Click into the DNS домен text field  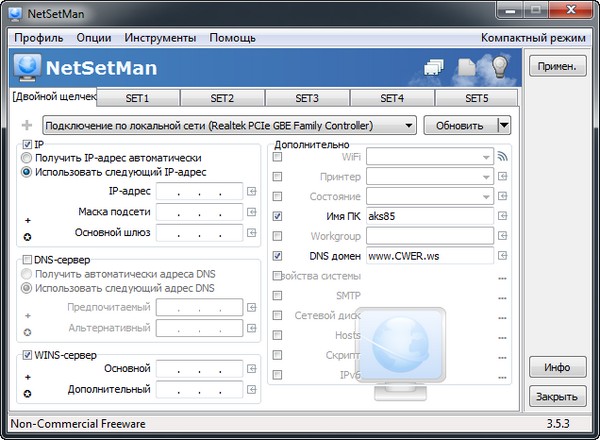430,255
